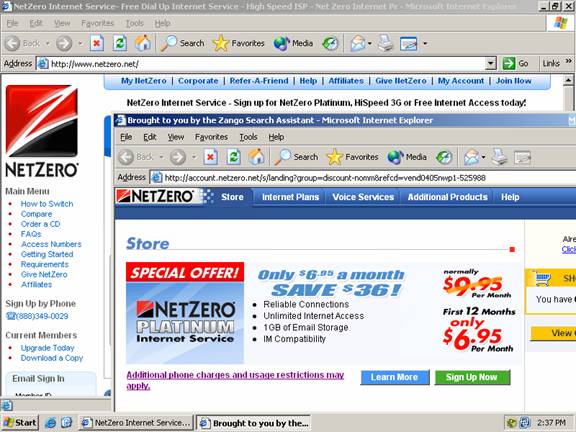The height and width of the screenshot is (432, 576).
Task: Expand Edit dropdown arrow in main toolbar
Action: tap(425, 43)
